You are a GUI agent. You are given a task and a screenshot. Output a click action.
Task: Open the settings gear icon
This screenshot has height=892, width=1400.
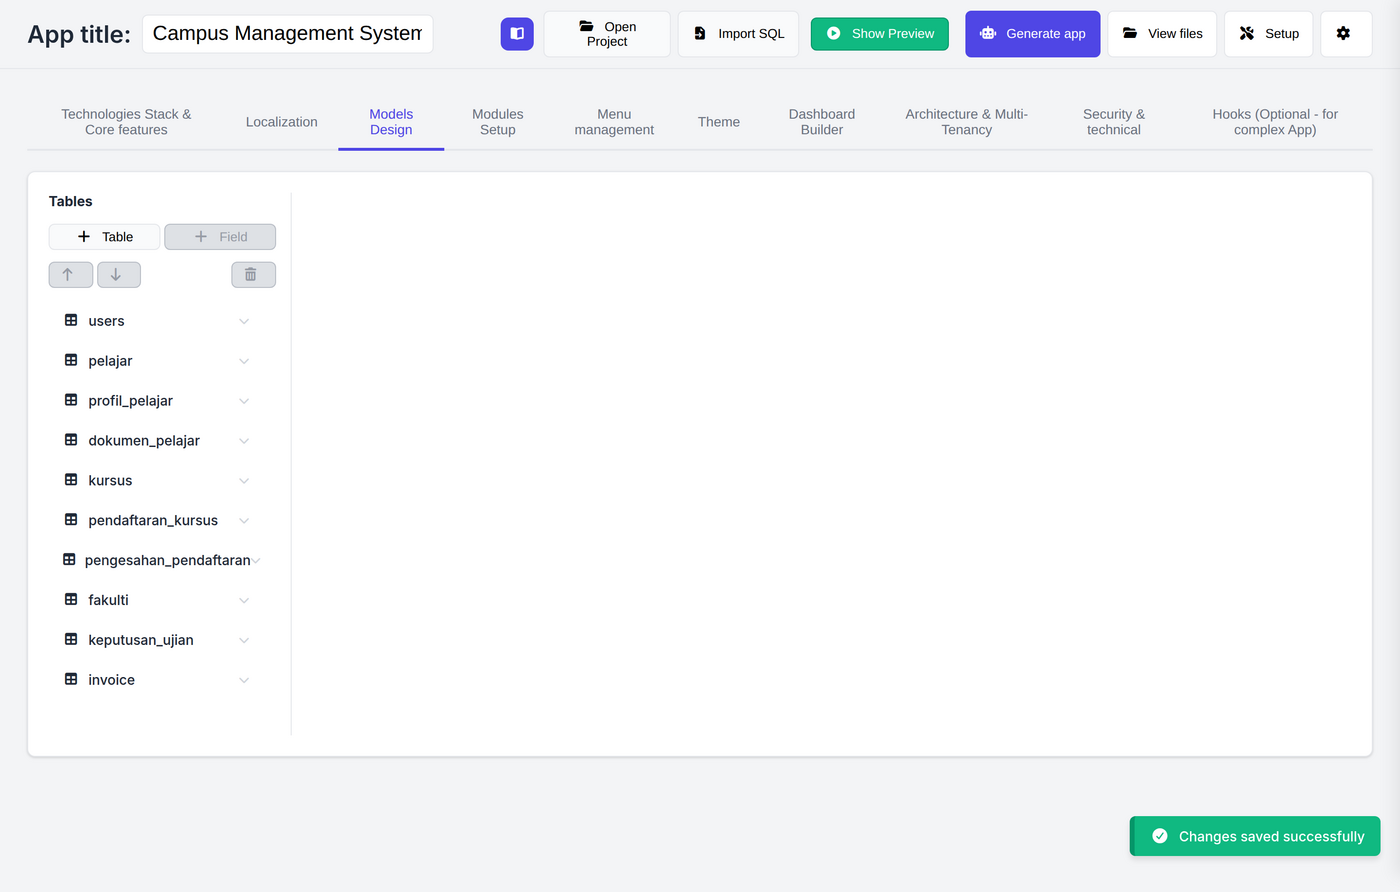1346,34
